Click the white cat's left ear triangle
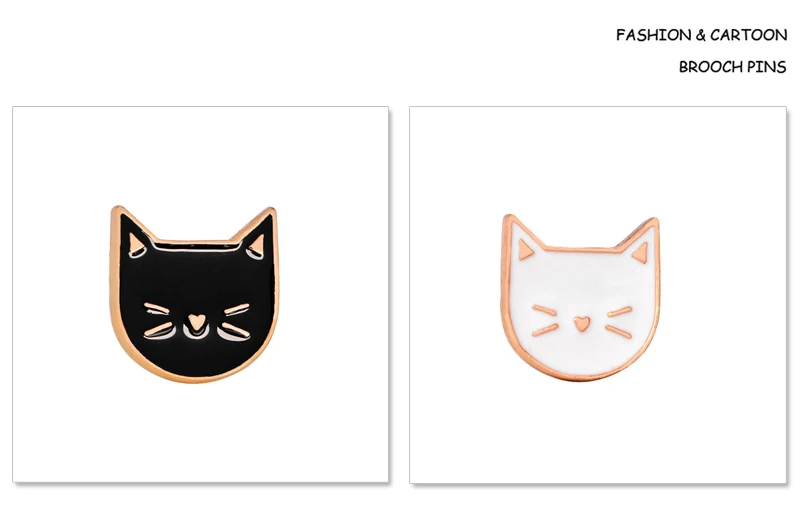 tap(526, 249)
